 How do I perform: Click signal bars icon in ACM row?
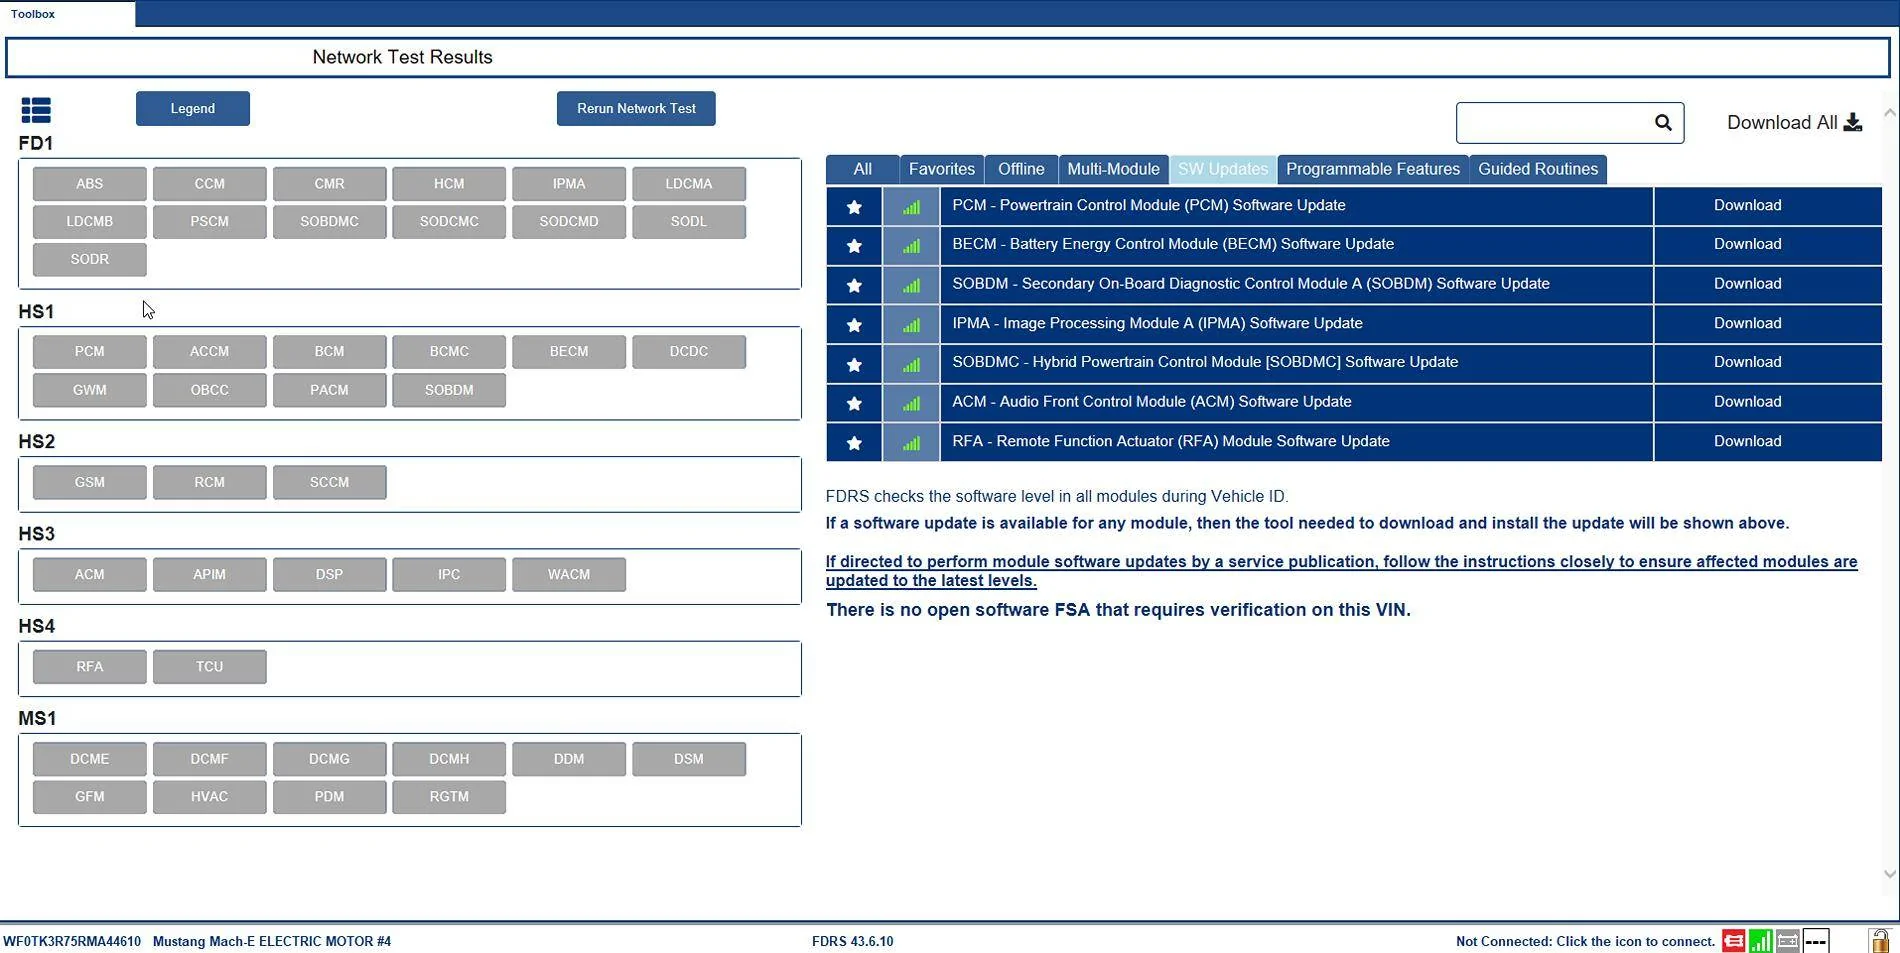point(911,404)
